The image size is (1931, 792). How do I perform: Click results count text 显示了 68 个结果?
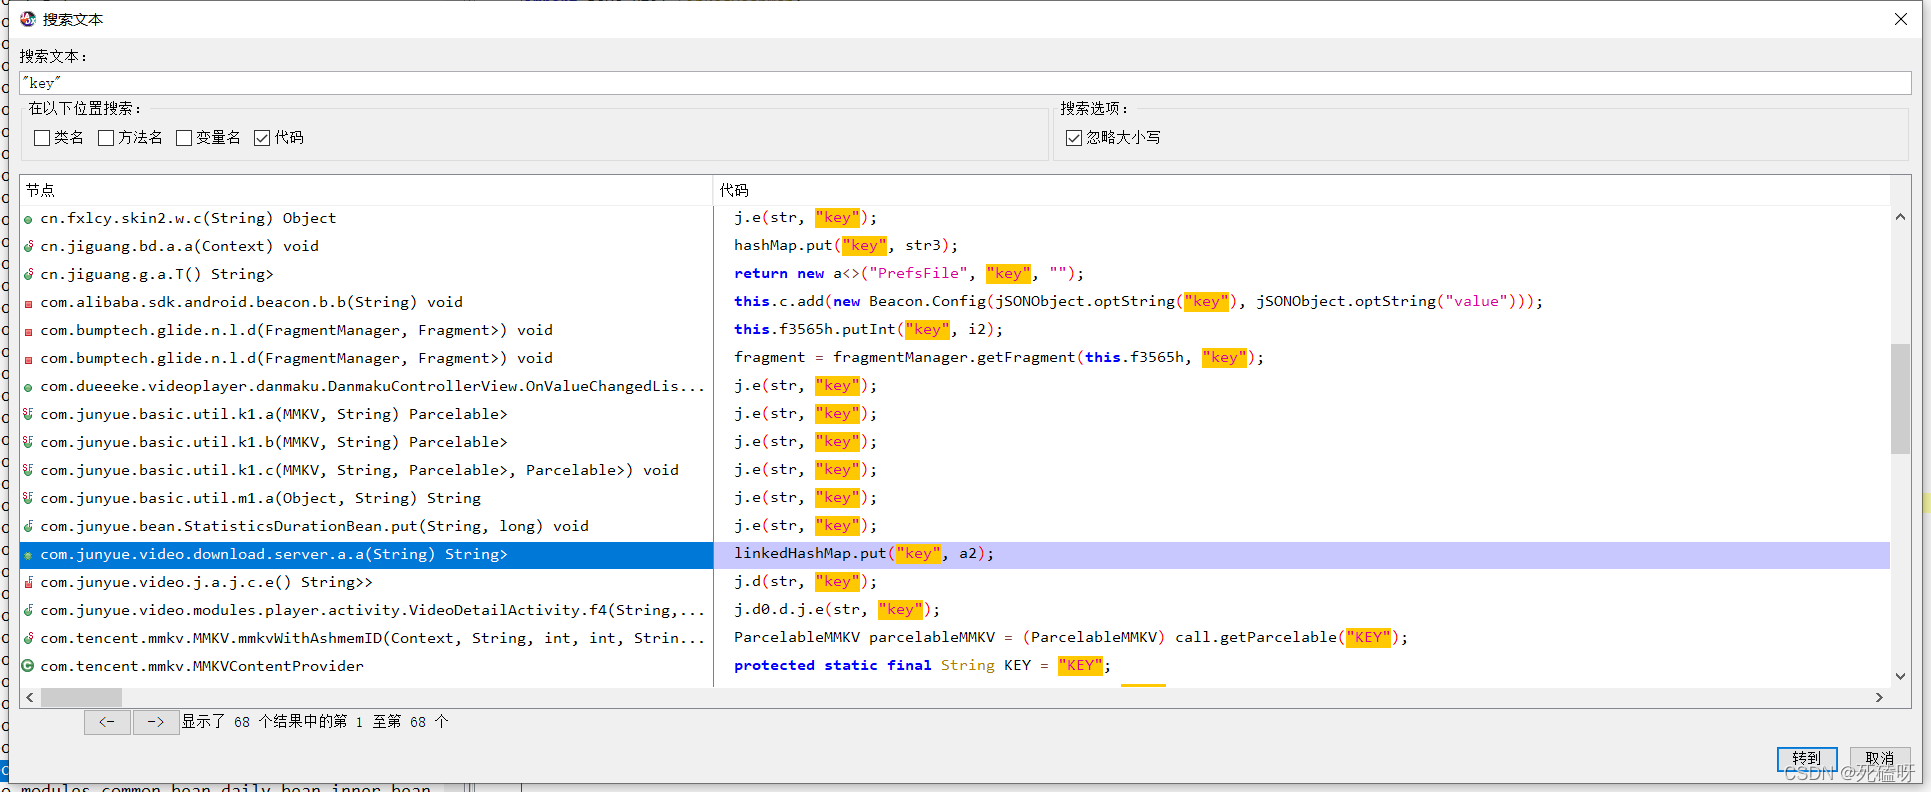(x=315, y=722)
